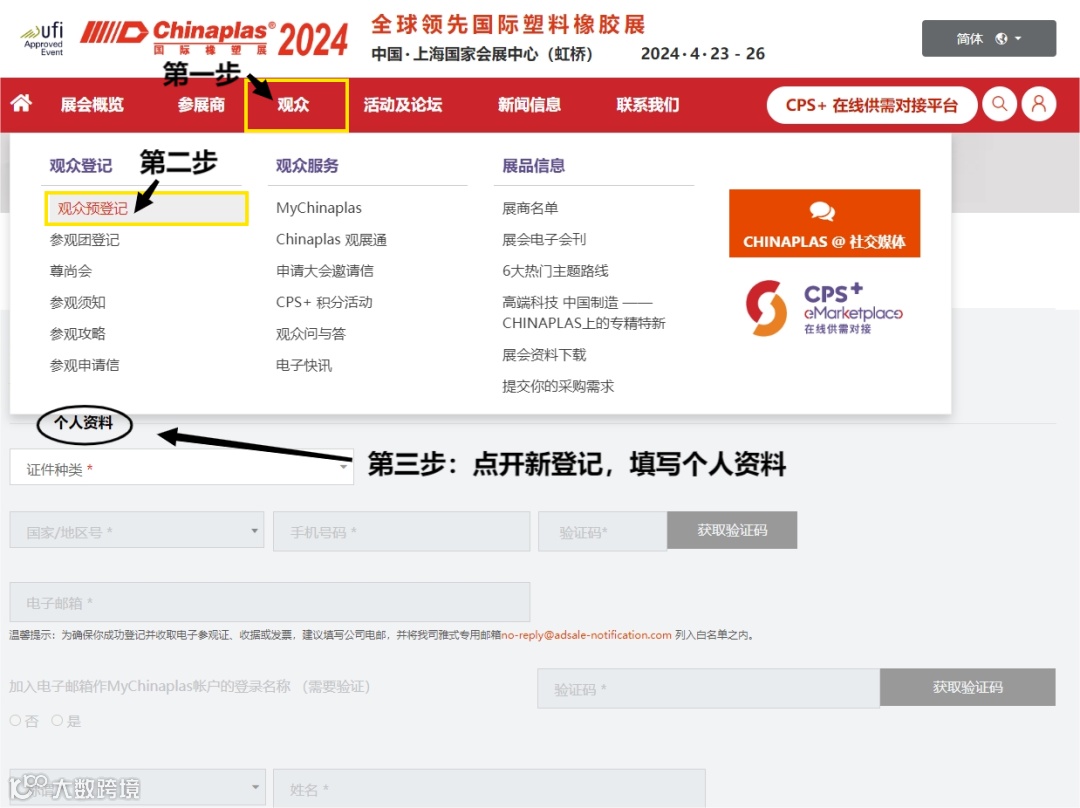
Task: Open 提交你的采购需求 link
Action: coord(557,386)
